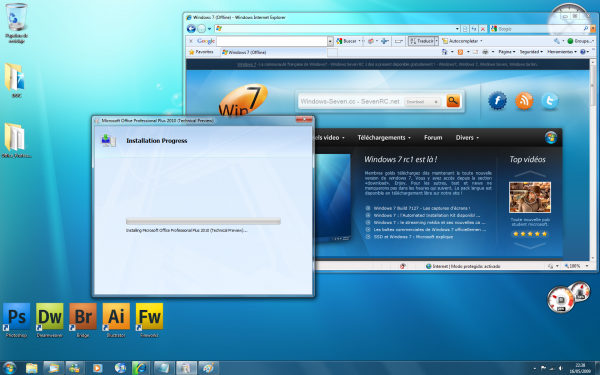Launch Adobe Bridge from the desktop
This screenshot has height=375, width=600.
(83, 320)
